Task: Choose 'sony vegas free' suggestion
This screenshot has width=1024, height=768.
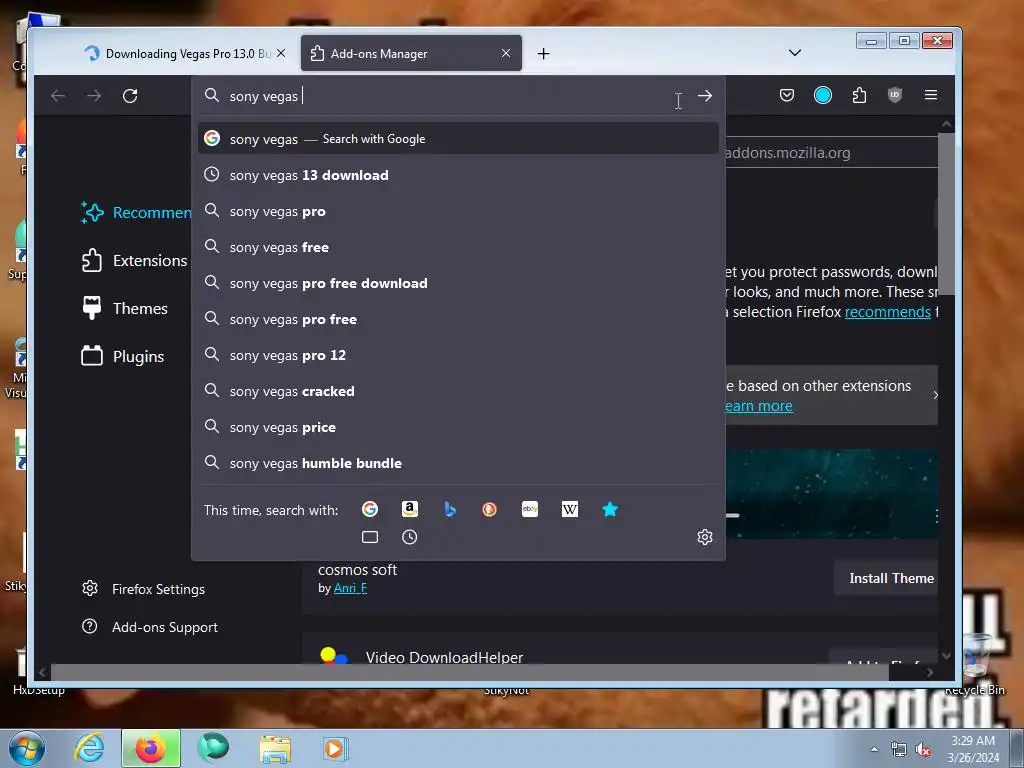Action: tap(458, 247)
